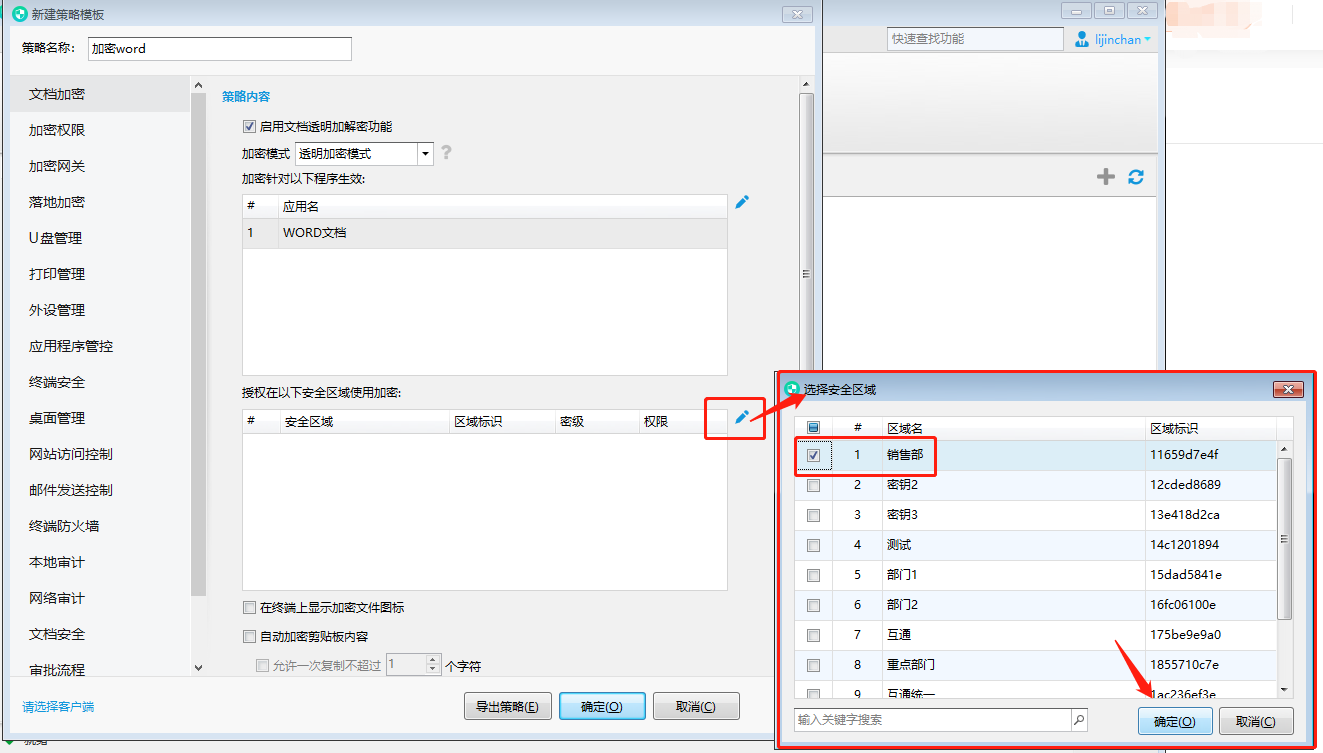Click the left category list's scroll up arrow
Viewport: 1323px width, 753px height.
point(197,85)
